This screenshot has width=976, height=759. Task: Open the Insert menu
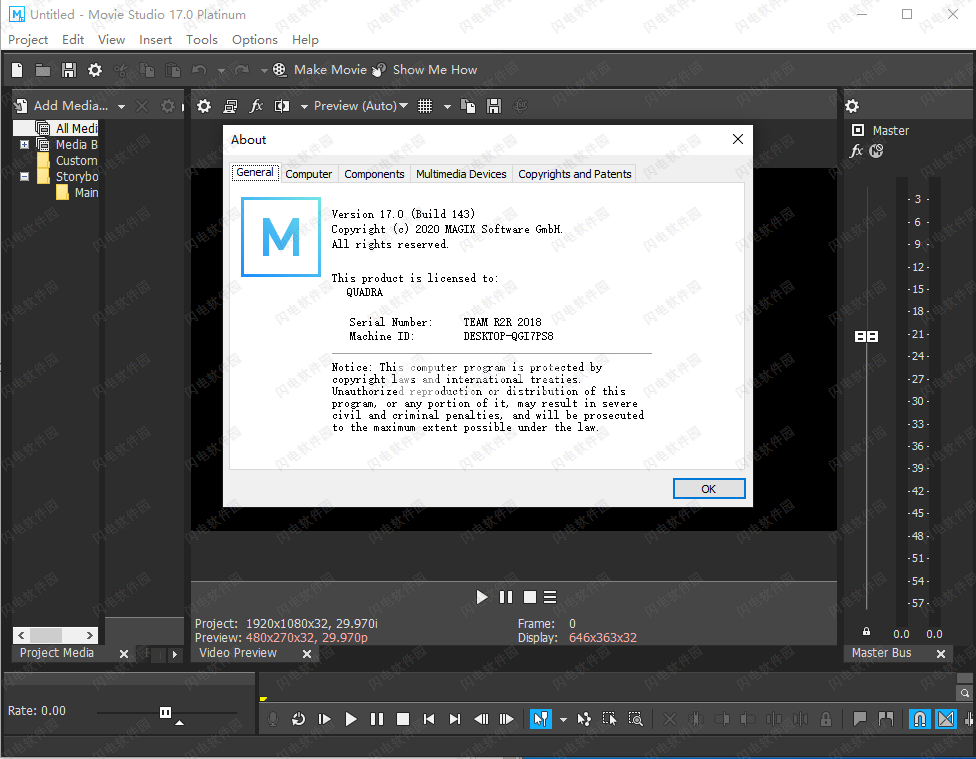tap(156, 40)
